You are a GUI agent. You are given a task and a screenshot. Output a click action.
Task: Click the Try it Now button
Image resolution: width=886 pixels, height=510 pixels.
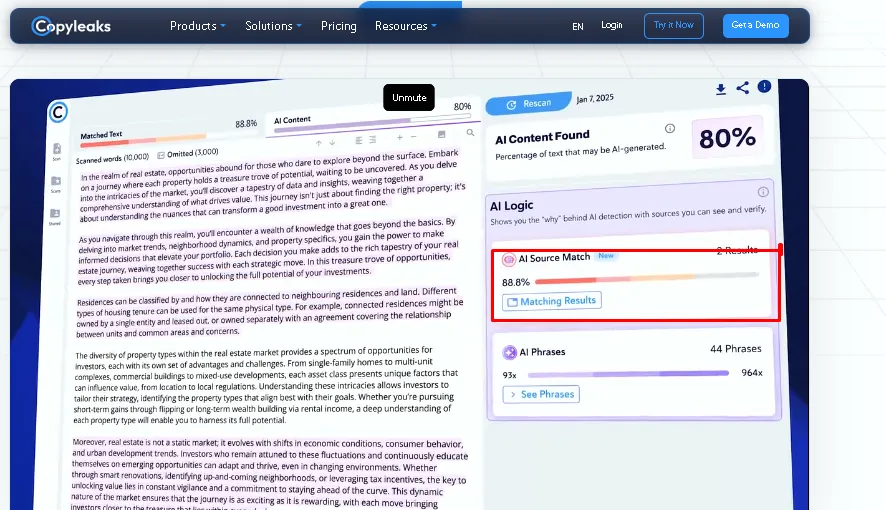tap(674, 25)
